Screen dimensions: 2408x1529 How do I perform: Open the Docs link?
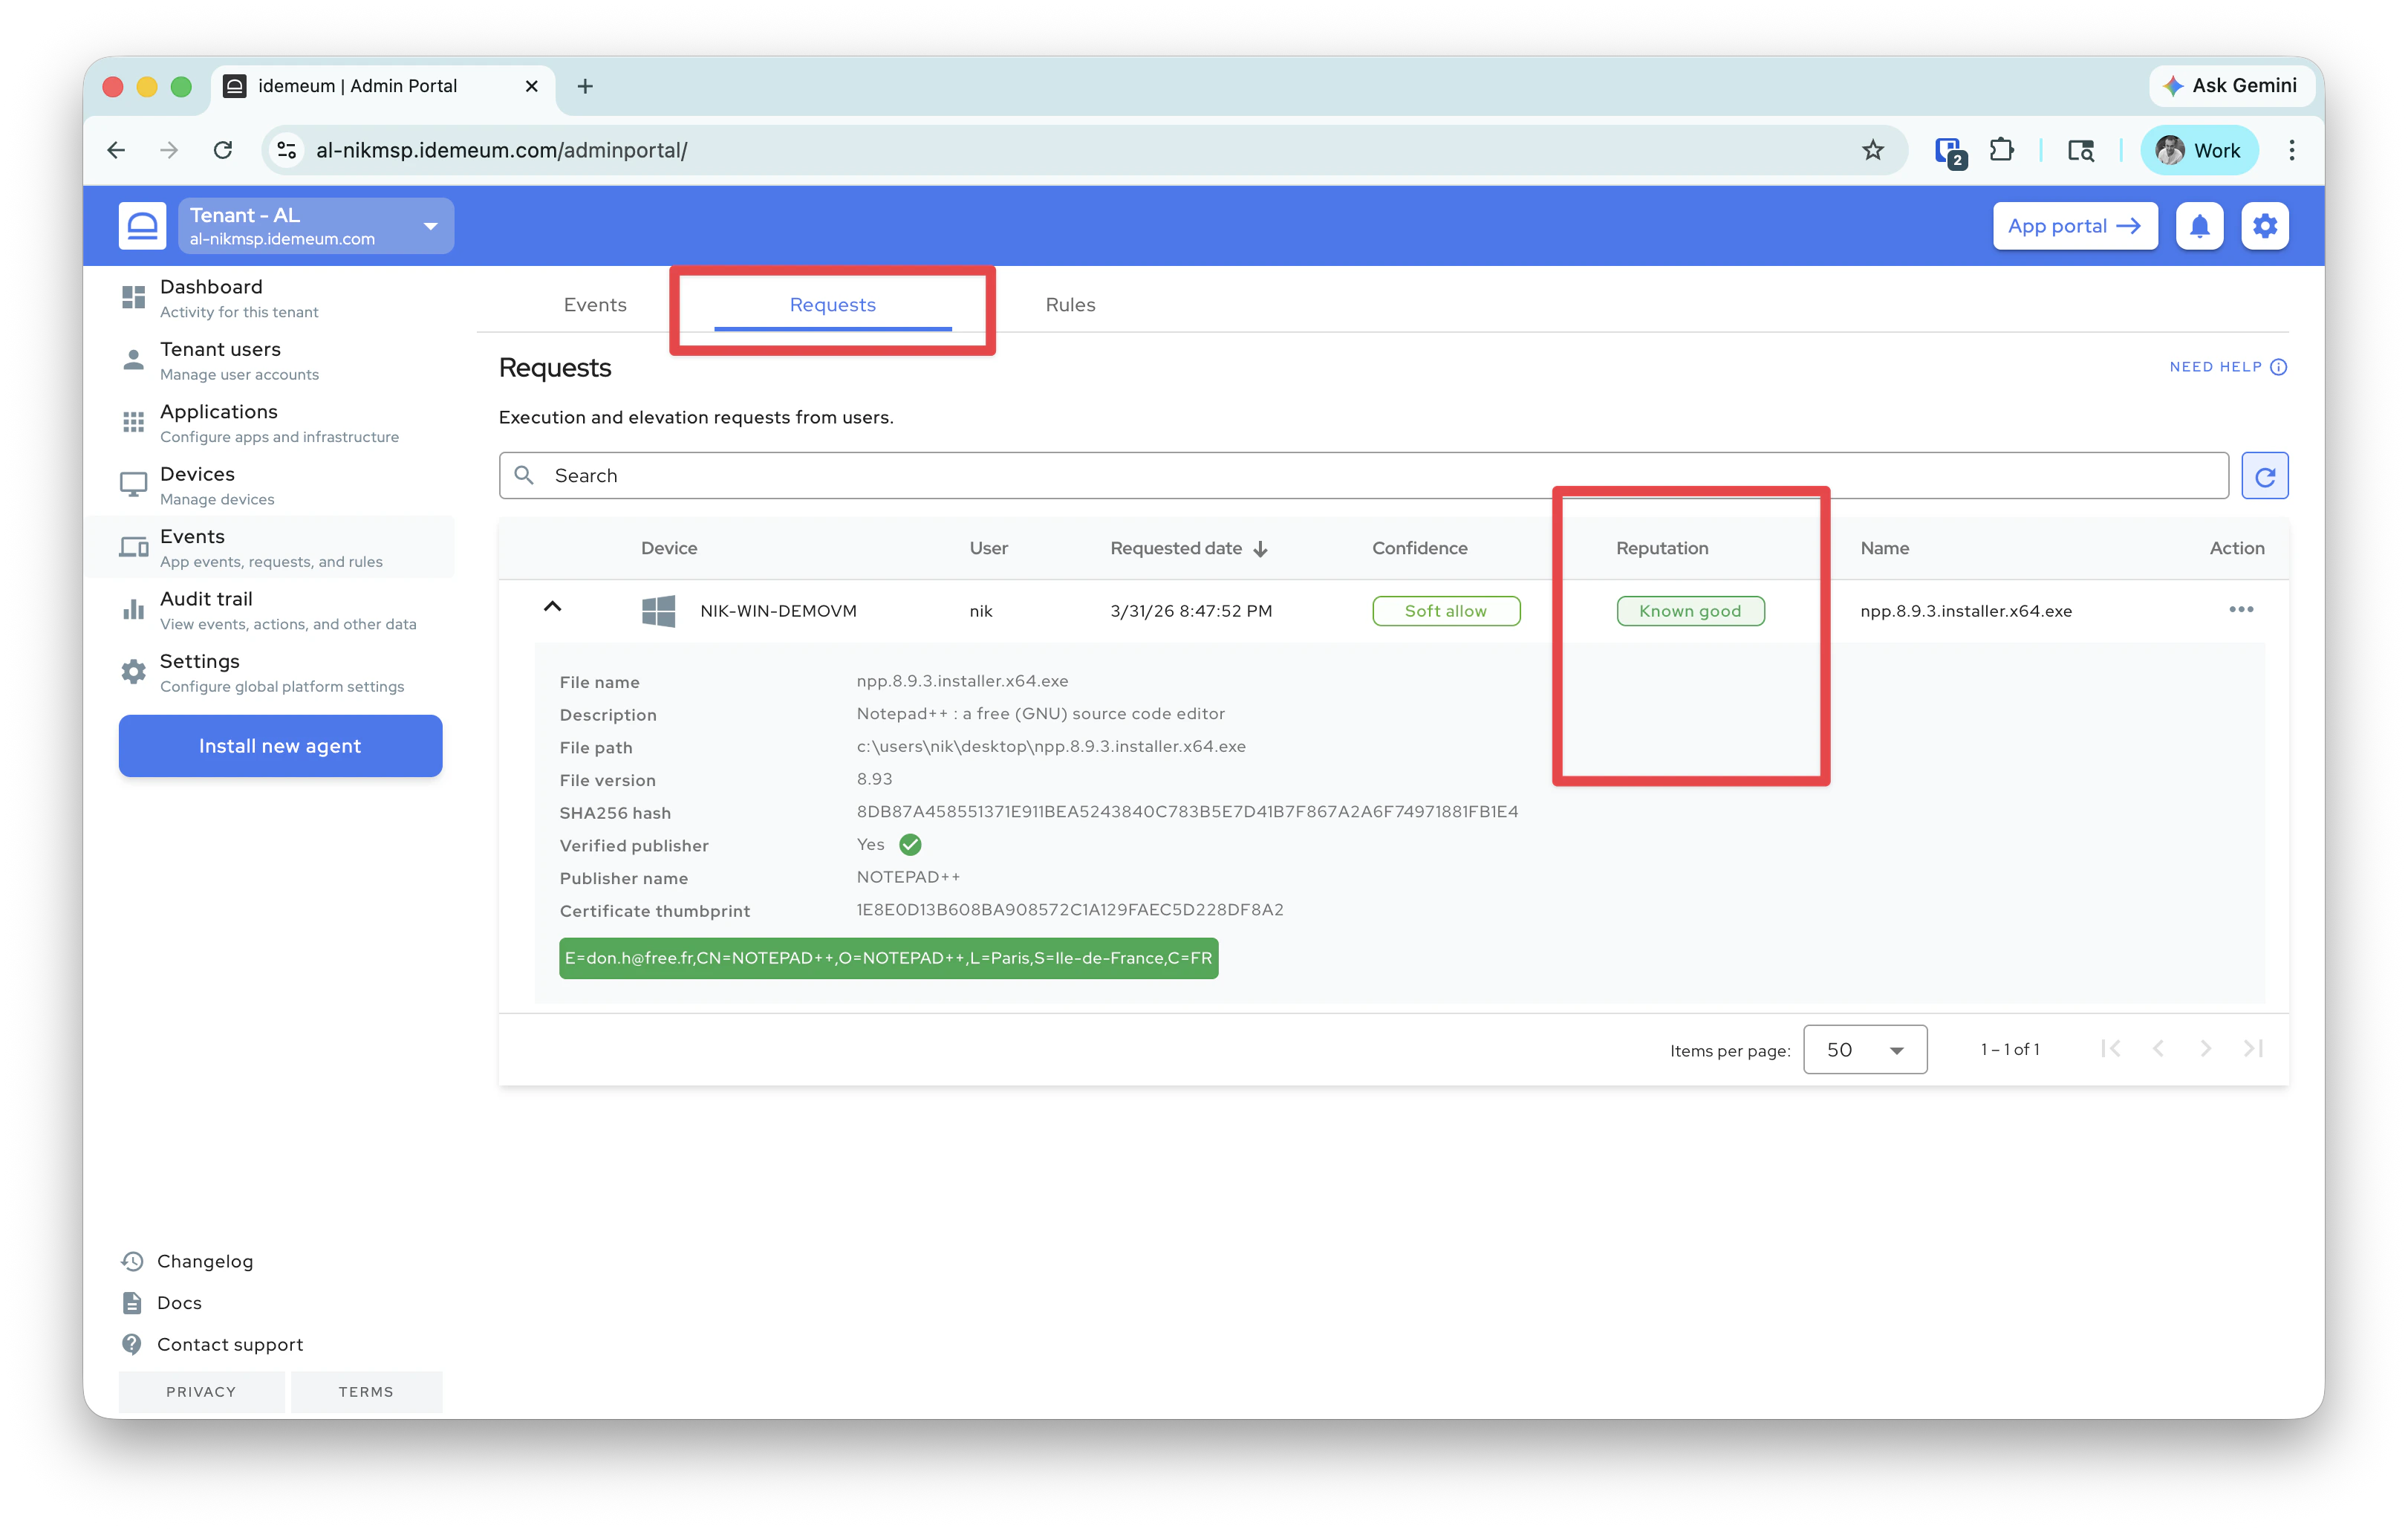click(x=179, y=1302)
